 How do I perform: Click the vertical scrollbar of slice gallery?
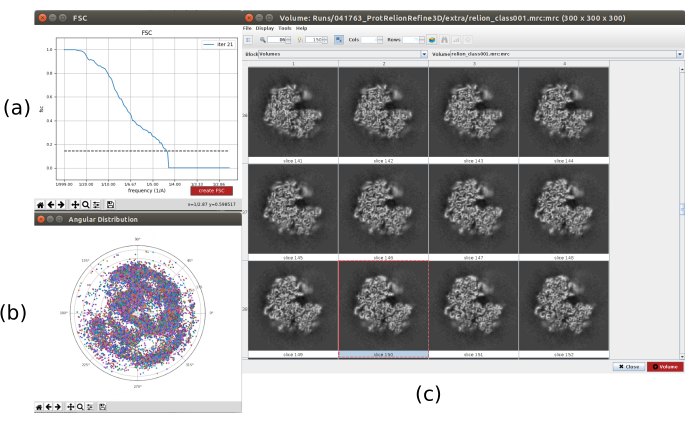pos(682,212)
